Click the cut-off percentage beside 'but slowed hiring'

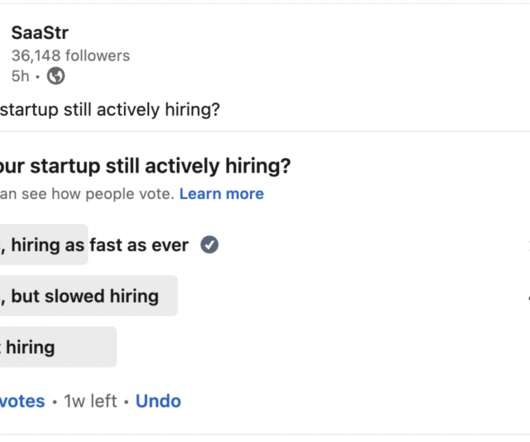pos(529,298)
